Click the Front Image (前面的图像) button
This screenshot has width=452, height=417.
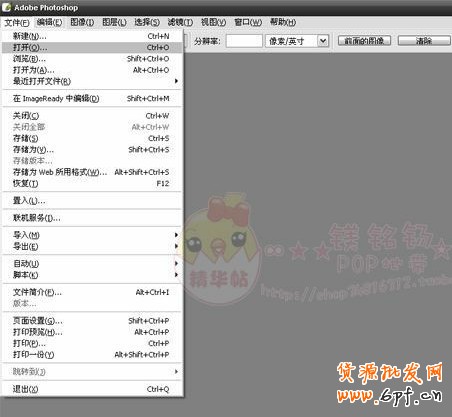(364, 41)
